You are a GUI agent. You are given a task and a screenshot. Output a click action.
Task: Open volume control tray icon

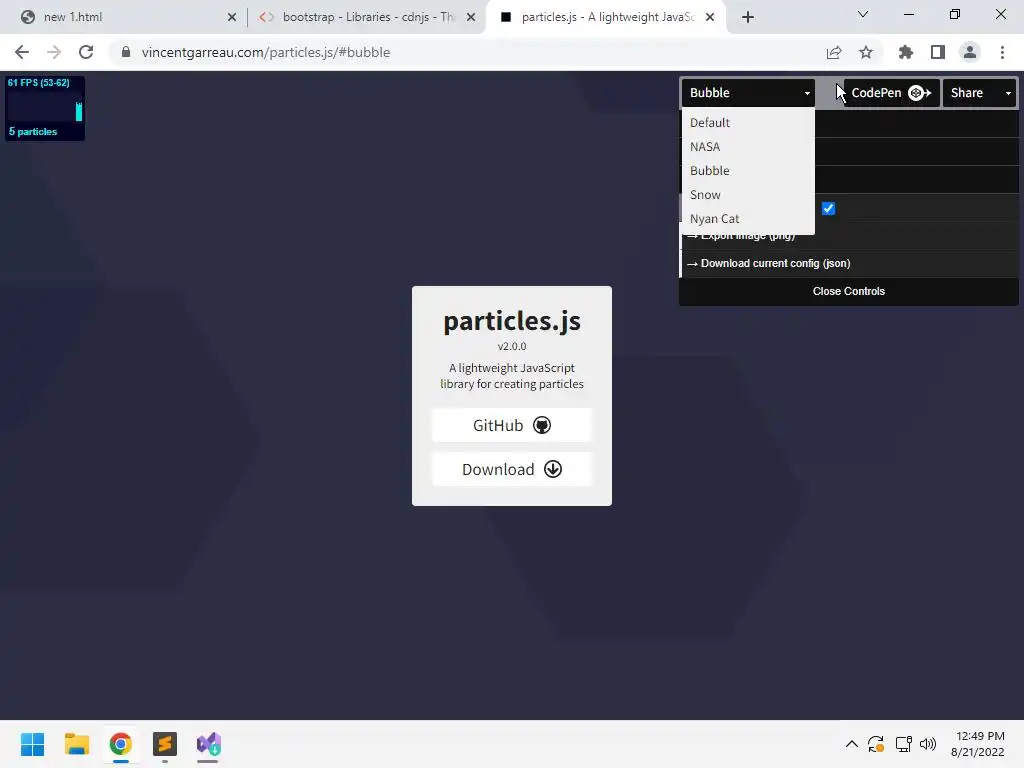tap(927, 744)
